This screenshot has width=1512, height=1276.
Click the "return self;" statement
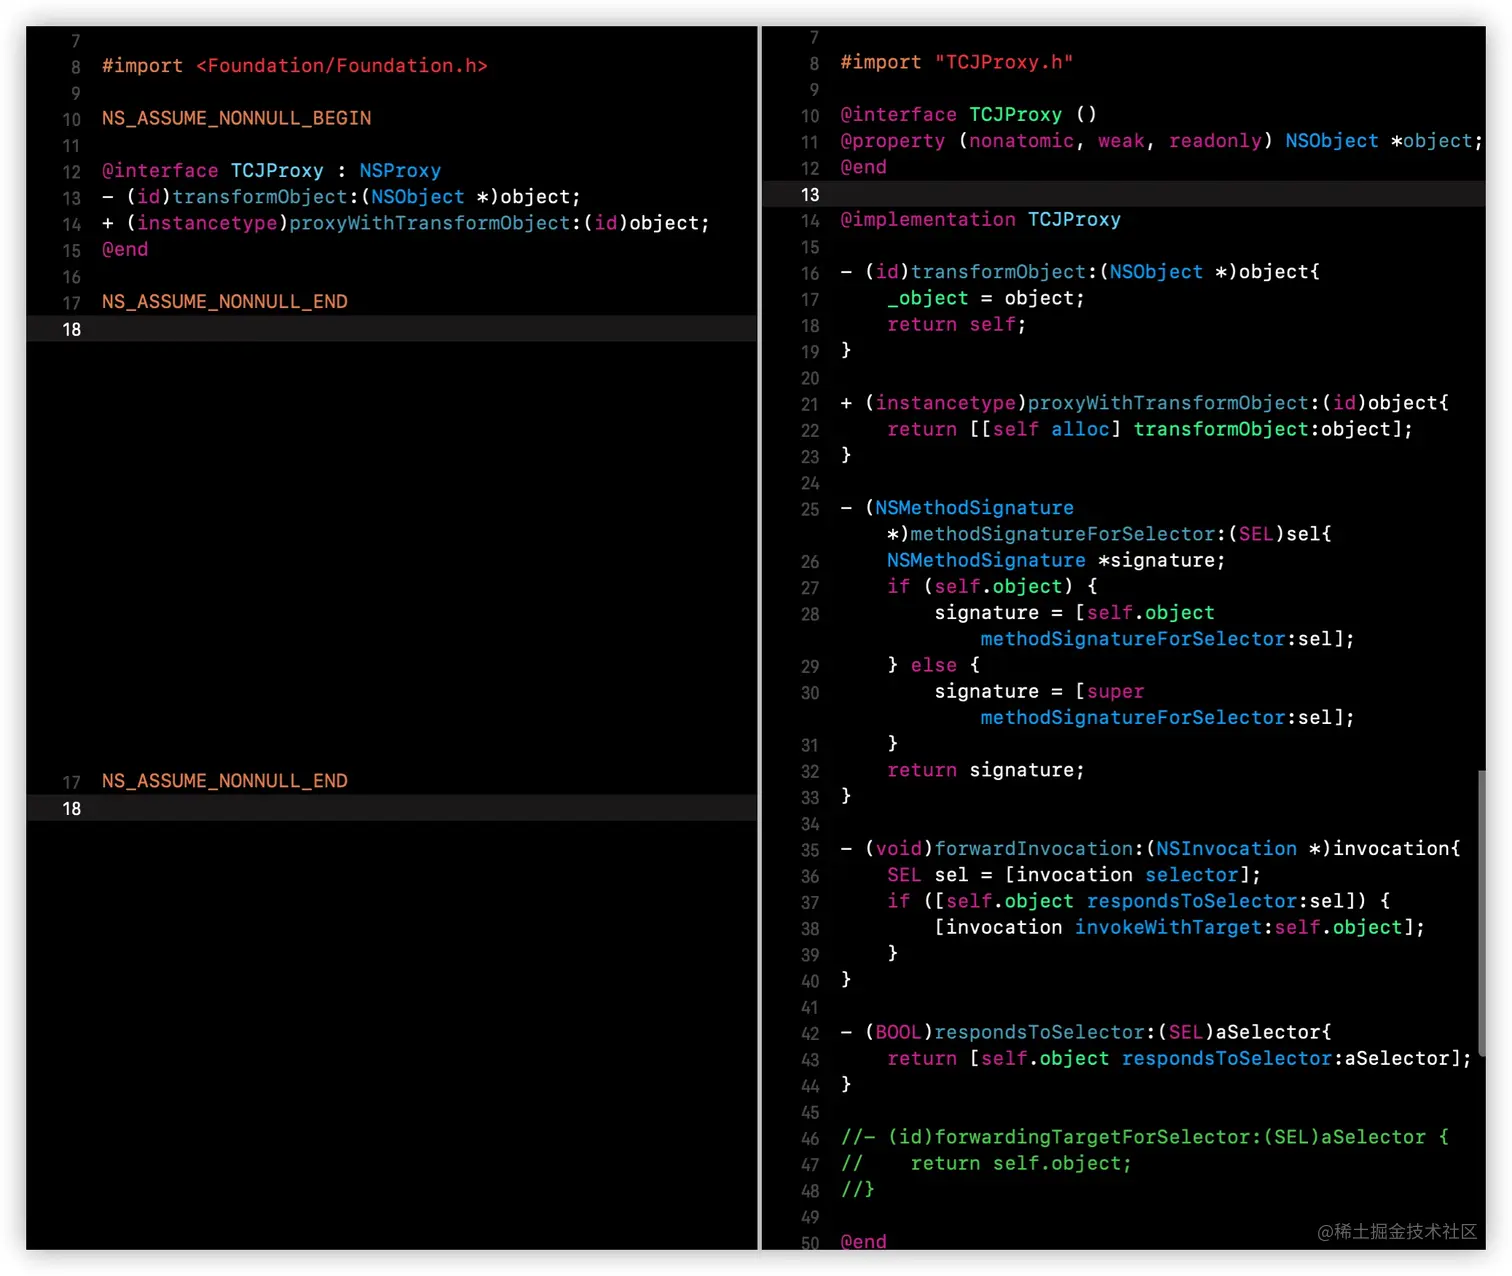pos(957,324)
